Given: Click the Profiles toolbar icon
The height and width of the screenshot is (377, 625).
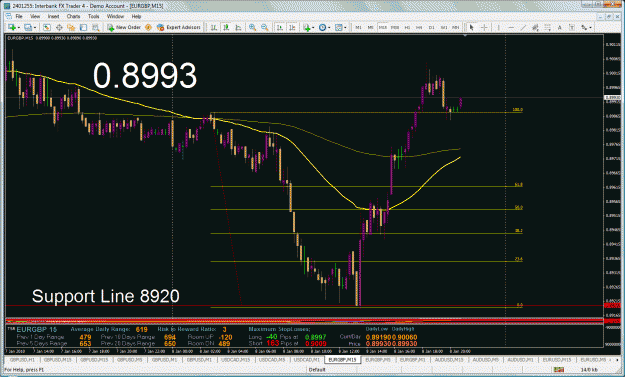Looking at the screenshot, I should point(28,27).
